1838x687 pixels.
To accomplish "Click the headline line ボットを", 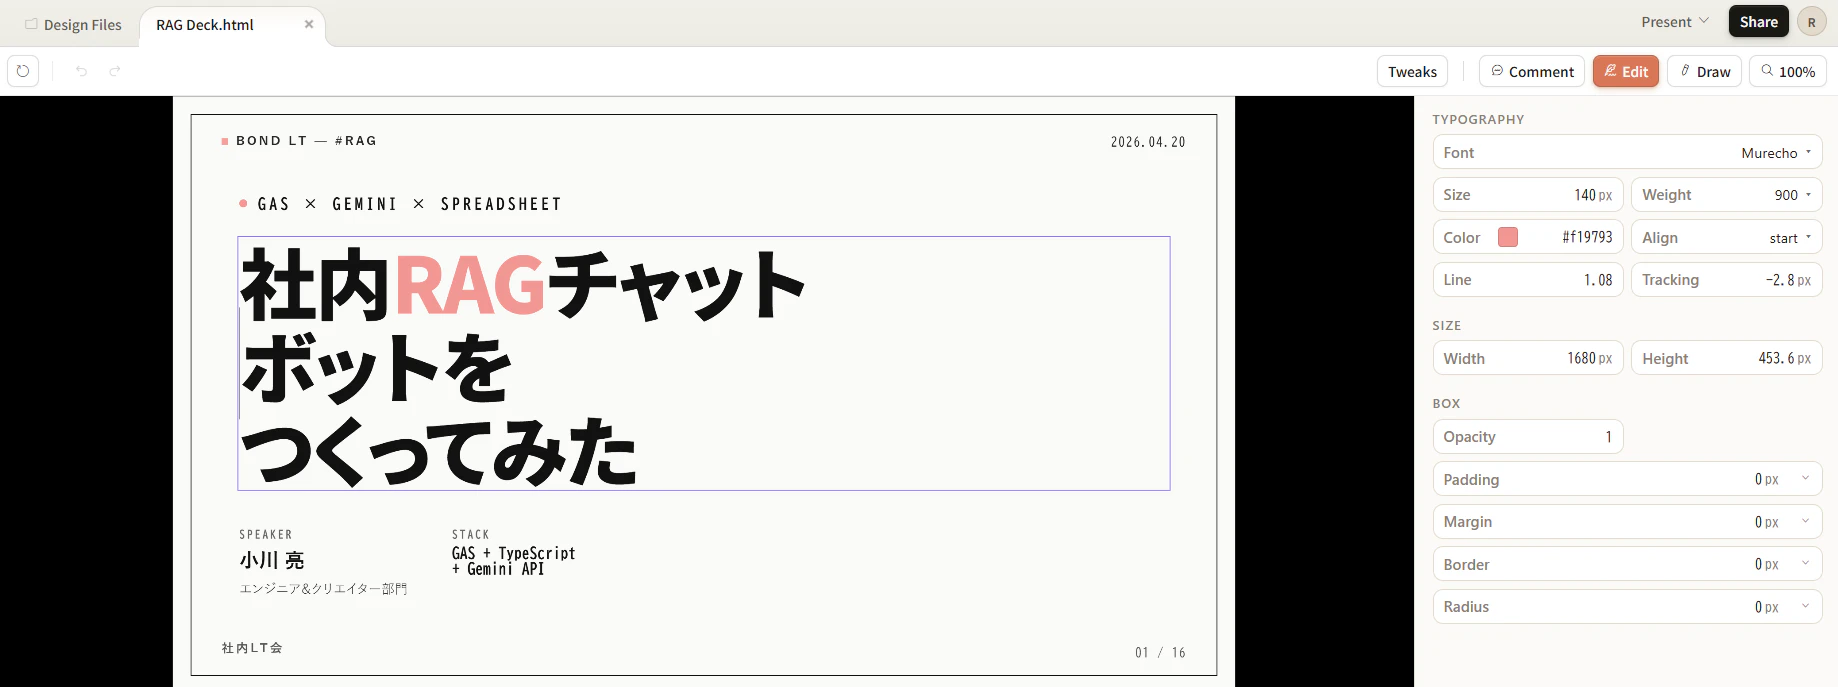I will tap(376, 368).
